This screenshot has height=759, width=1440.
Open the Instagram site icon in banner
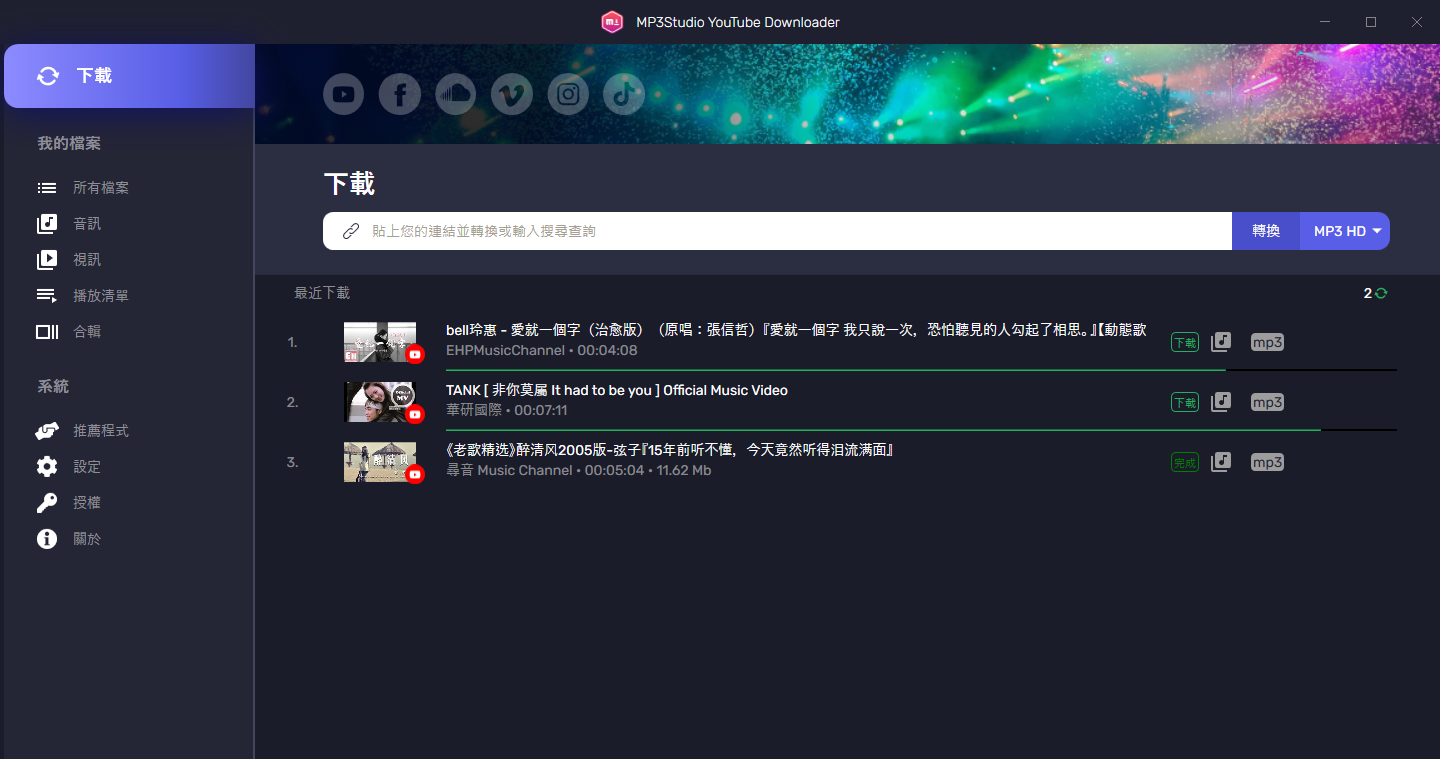click(x=568, y=95)
